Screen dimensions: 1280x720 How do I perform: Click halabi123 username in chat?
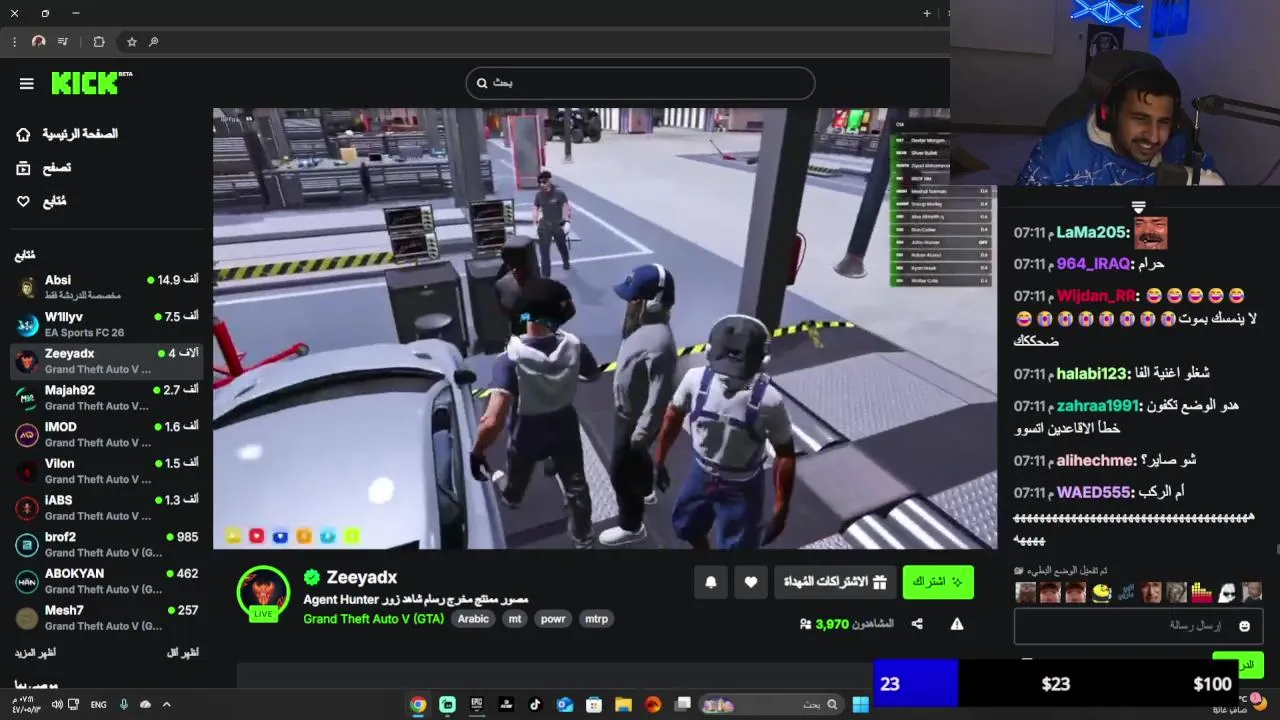pyautogui.click(x=1092, y=373)
